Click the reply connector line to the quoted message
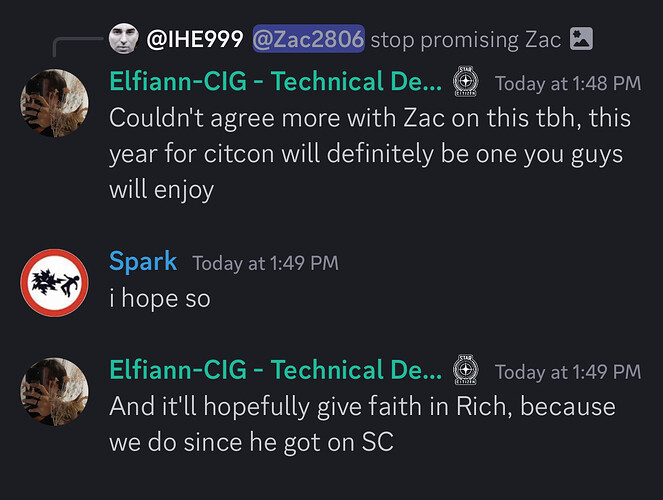The image size is (663, 500). tap(78, 46)
